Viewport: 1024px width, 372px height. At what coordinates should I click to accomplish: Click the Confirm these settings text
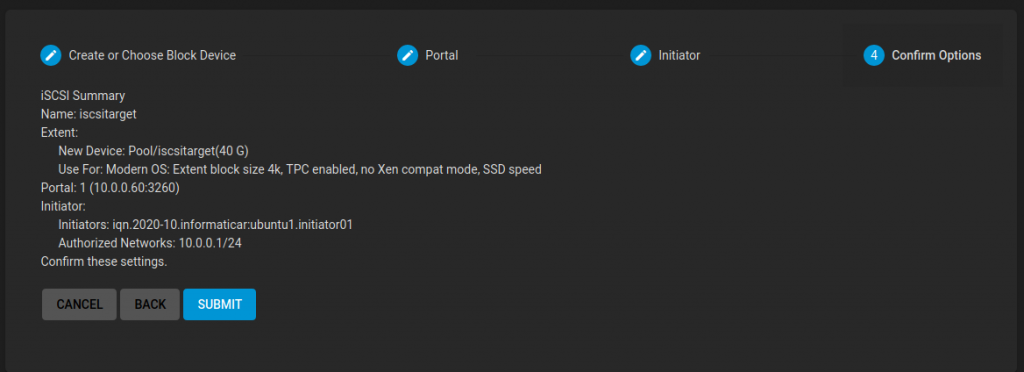(104, 262)
